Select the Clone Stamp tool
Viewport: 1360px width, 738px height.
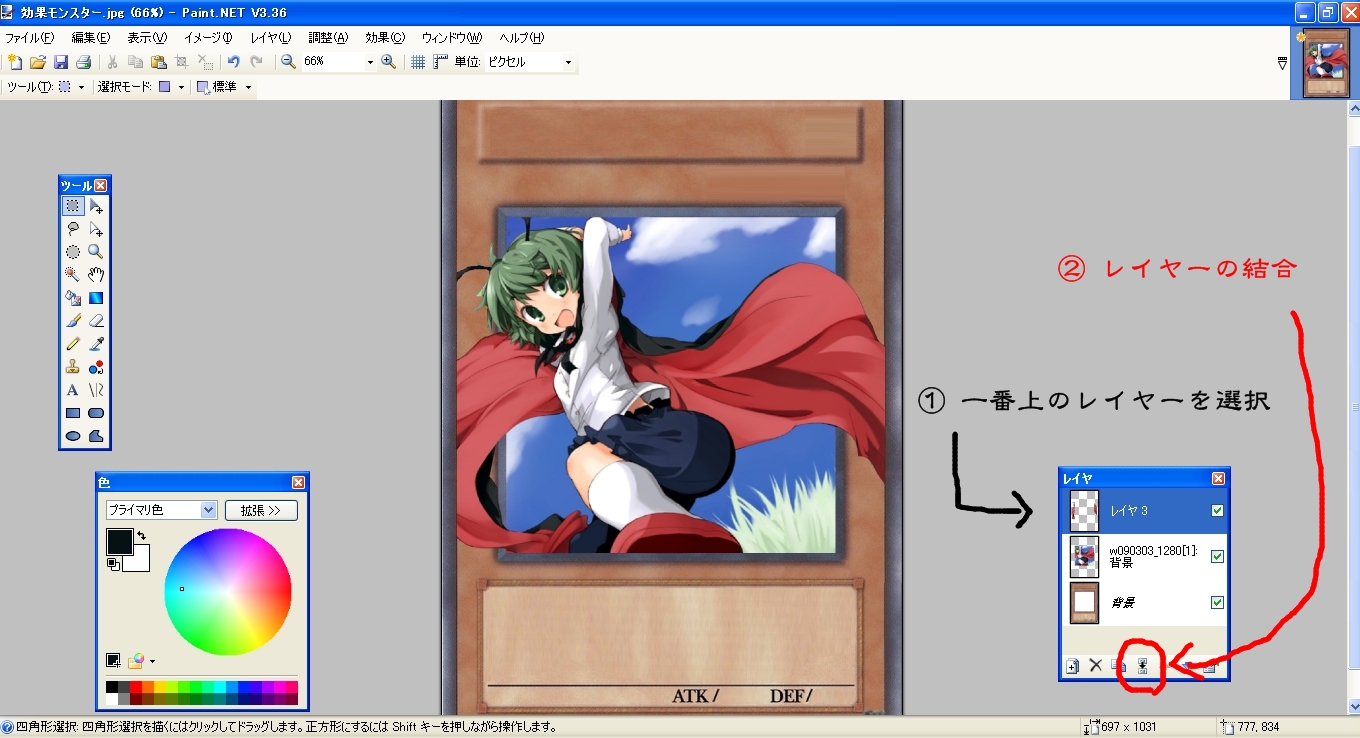73,367
